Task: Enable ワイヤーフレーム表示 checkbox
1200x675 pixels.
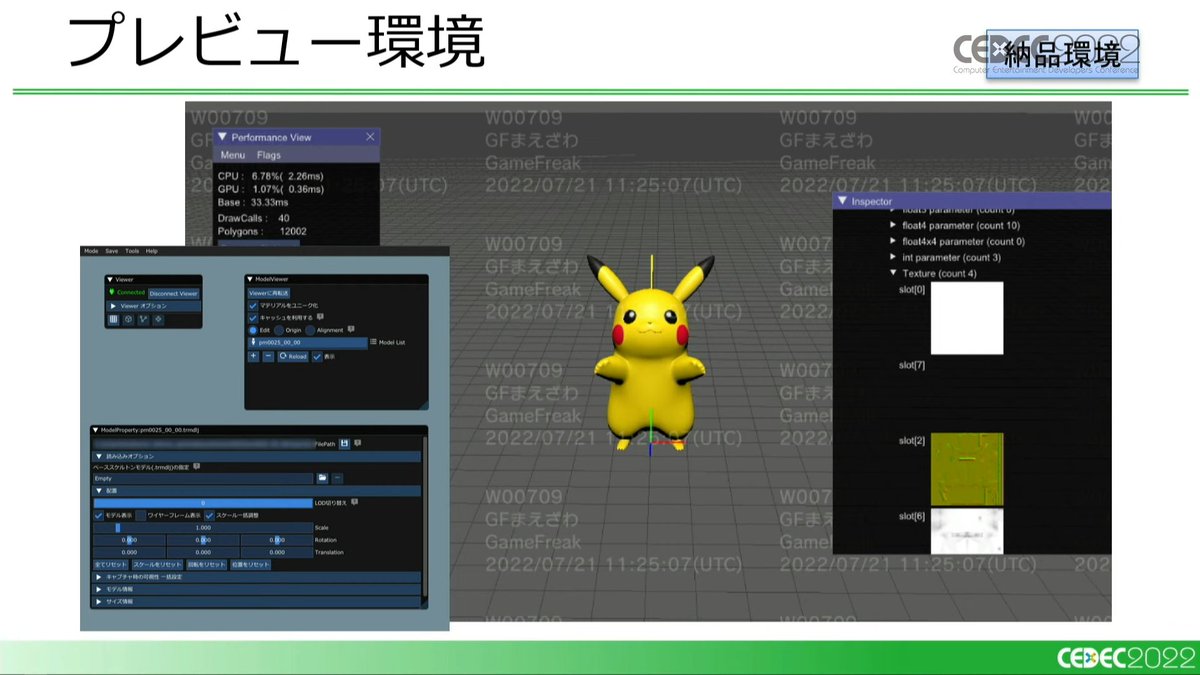Action: point(141,516)
